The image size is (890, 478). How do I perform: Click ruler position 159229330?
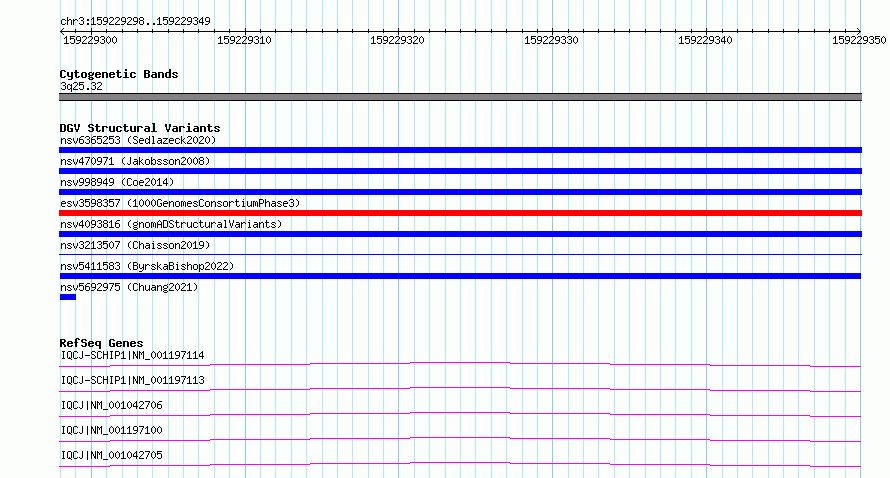coord(551,40)
